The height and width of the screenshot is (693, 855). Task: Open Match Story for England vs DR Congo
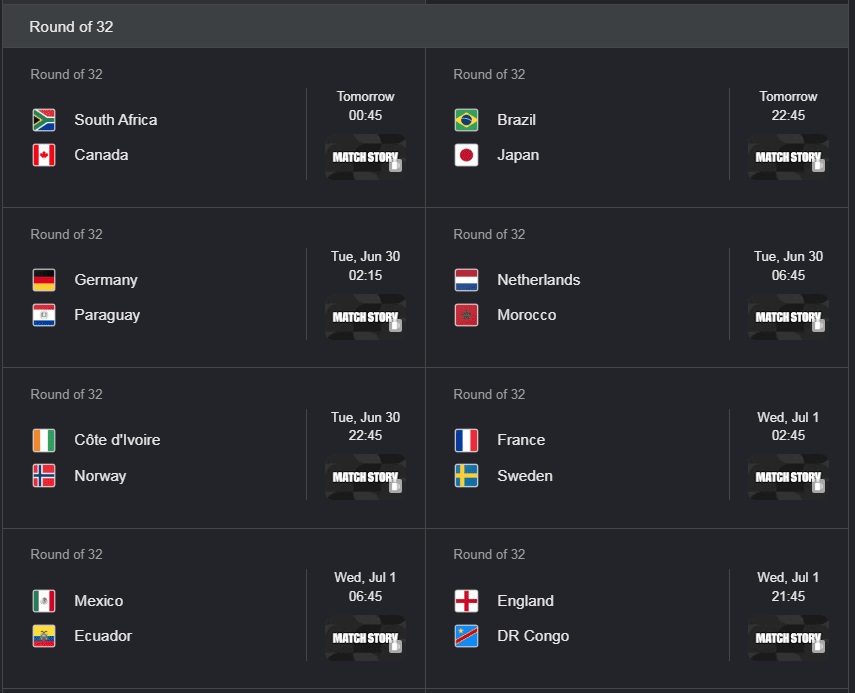[788, 638]
